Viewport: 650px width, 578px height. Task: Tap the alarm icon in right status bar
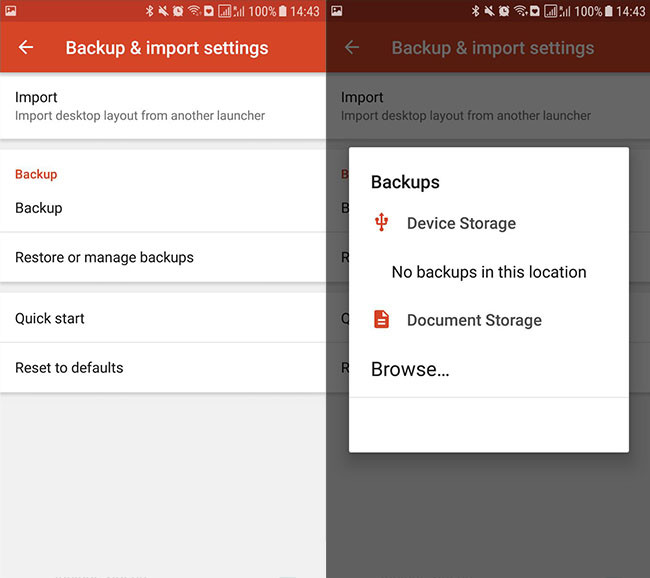coord(504,11)
